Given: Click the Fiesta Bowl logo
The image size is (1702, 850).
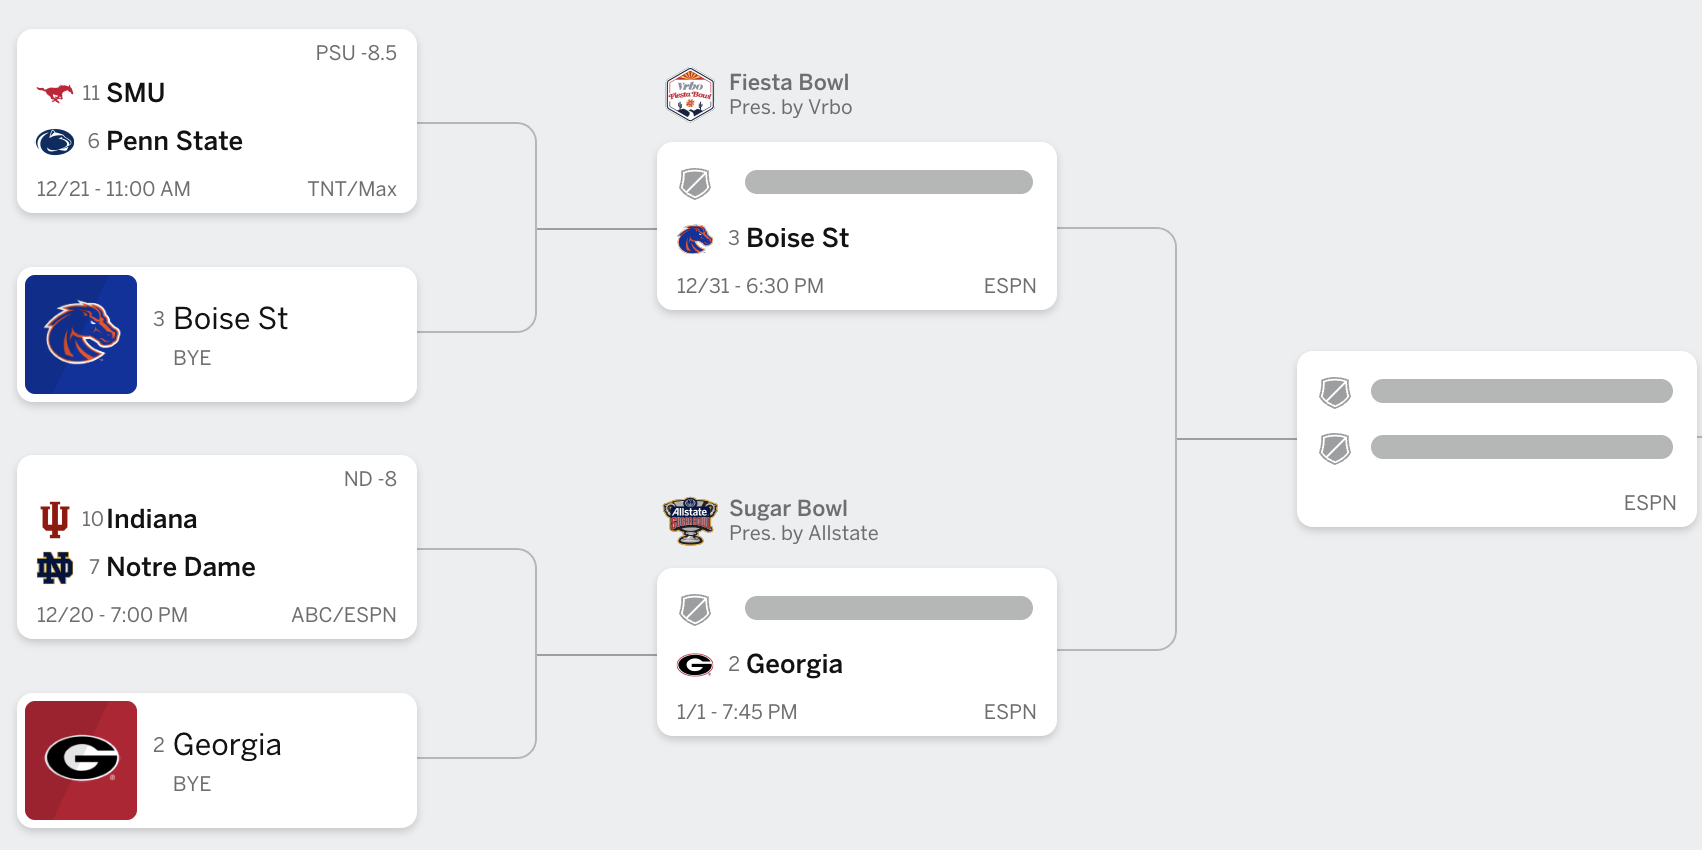Looking at the screenshot, I should 690,95.
